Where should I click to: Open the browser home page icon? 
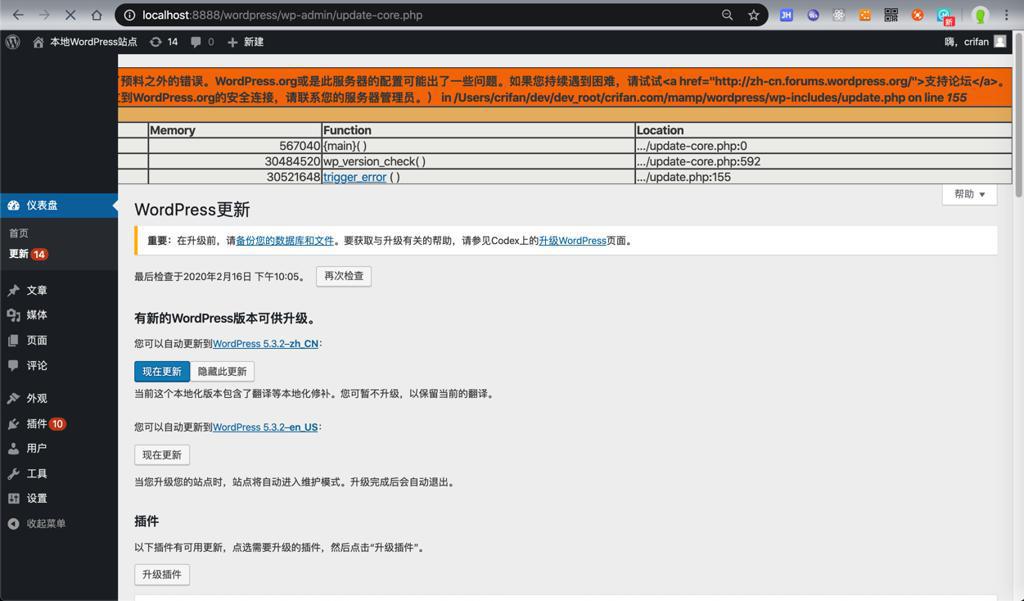97,15
